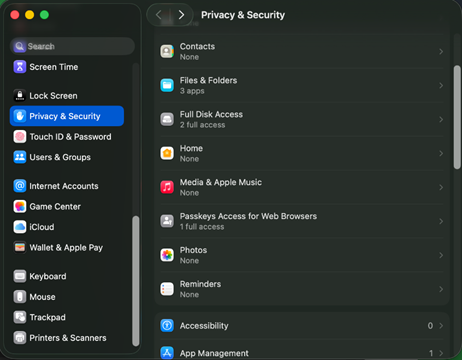Click the "iCloud" sidebar label

(42, 227)
